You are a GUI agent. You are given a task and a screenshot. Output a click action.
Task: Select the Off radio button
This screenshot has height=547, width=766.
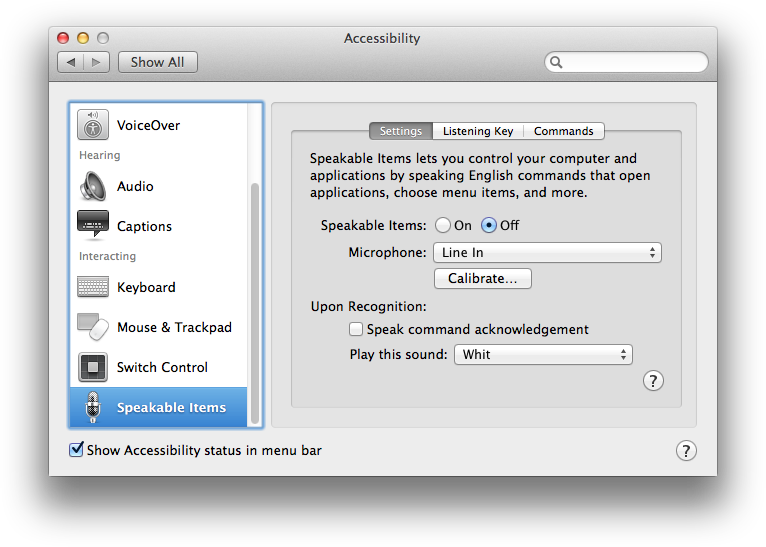[x=489, y=225]
